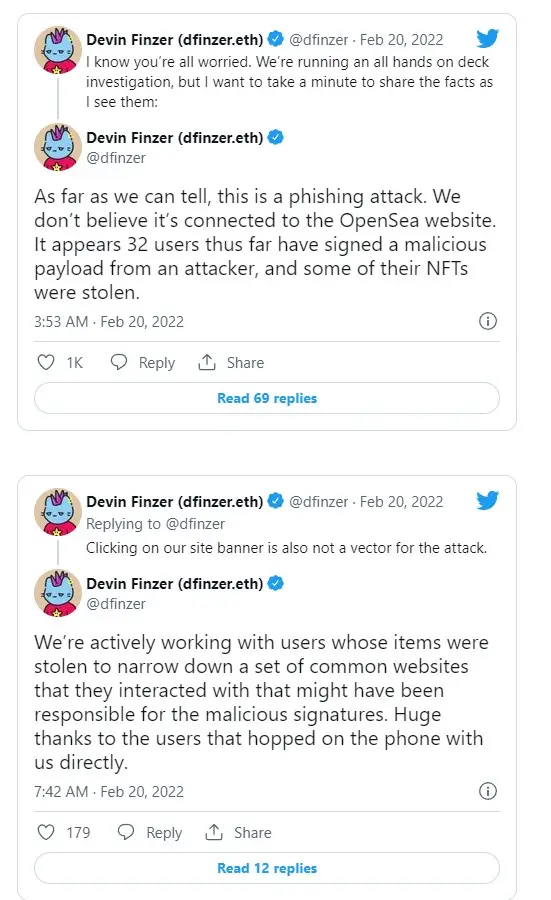Open the 3:53 AM · Feb 20, 2022 timestamp
551x900 pixels.
[109, 321]
